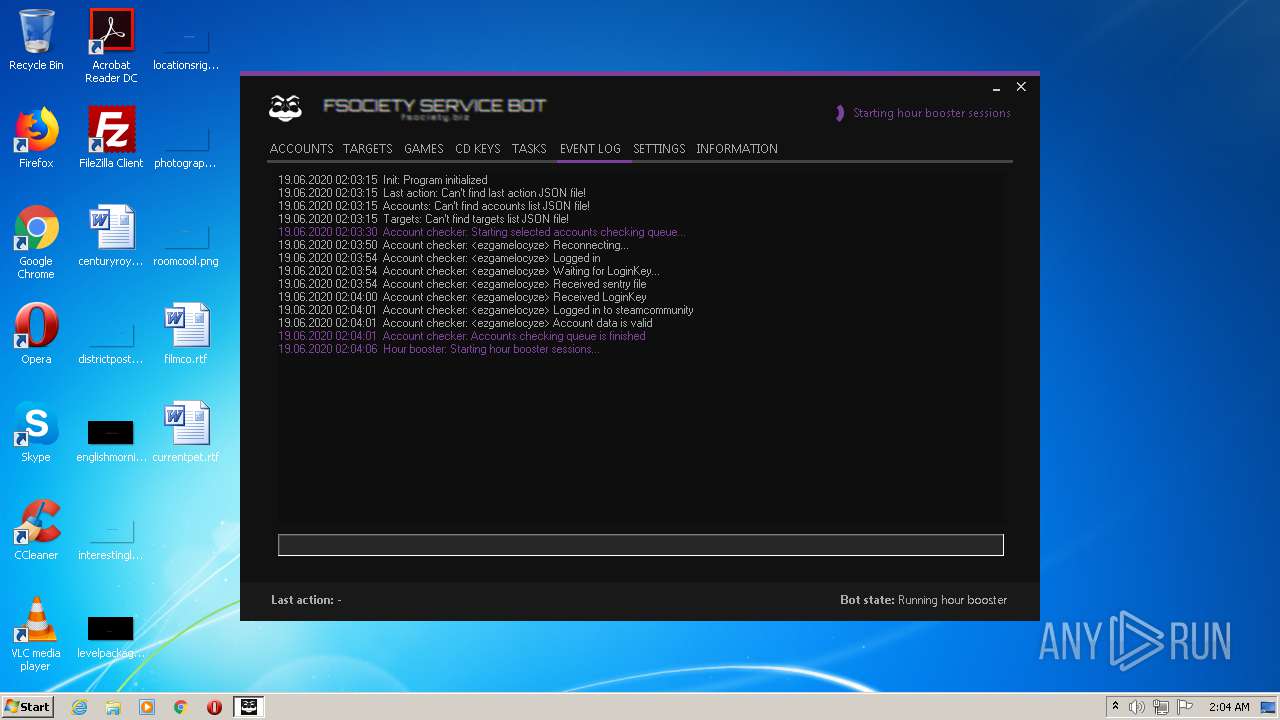The image size is (1280, 720).
Task: Click 'Starting selected accounts checking queue' log line
Action: (482, 232)
